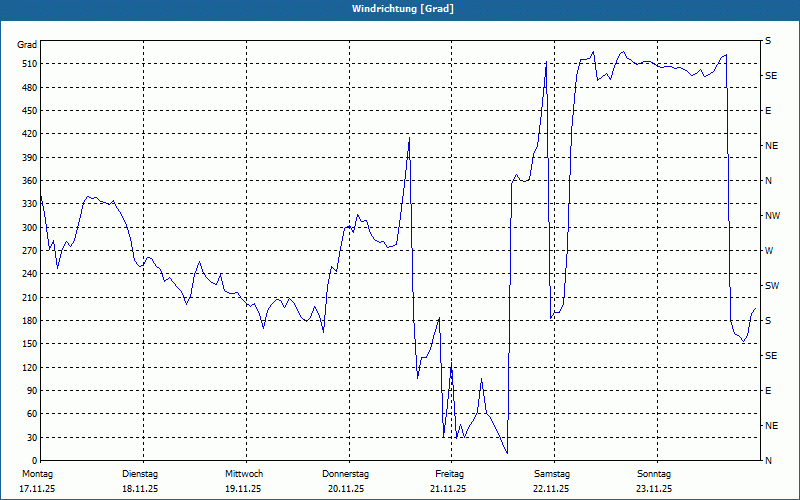The image size is (800, 500).
Task: Click the date 19.11.25
Action: tap(243, 489)
